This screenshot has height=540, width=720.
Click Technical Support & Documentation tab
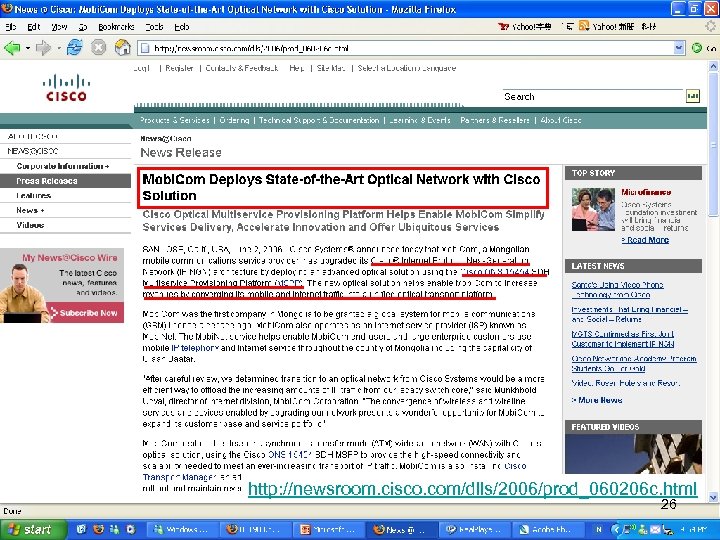pos(319,120)
